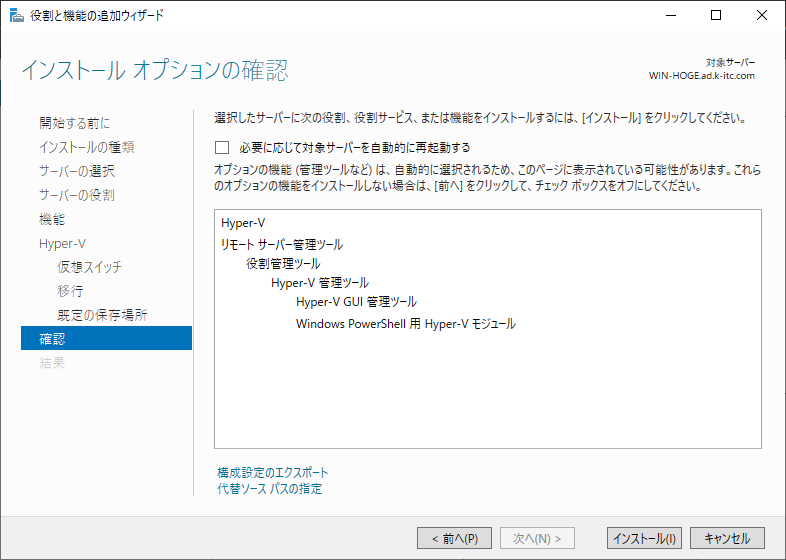This screenshot has height=560, width=786.
Task: Cancel the wizard with キャンセル button
Action: coord(727,538)
